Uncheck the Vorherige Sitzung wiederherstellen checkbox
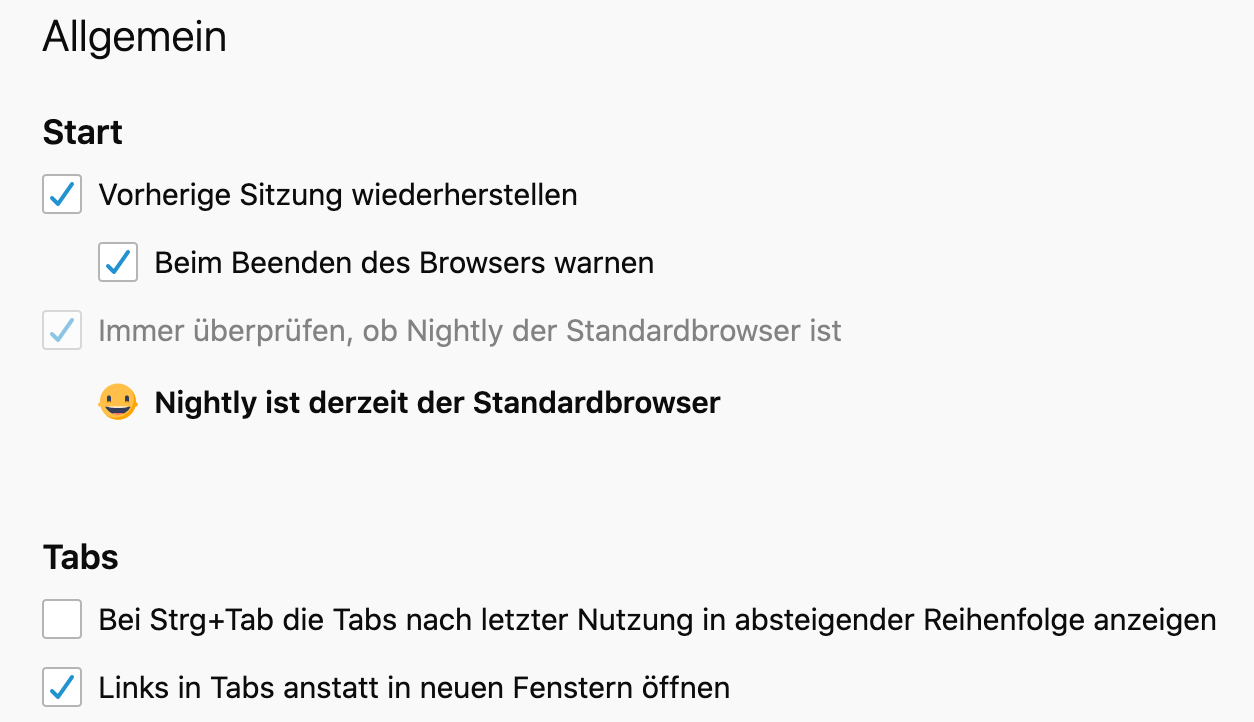 [62, 194]
